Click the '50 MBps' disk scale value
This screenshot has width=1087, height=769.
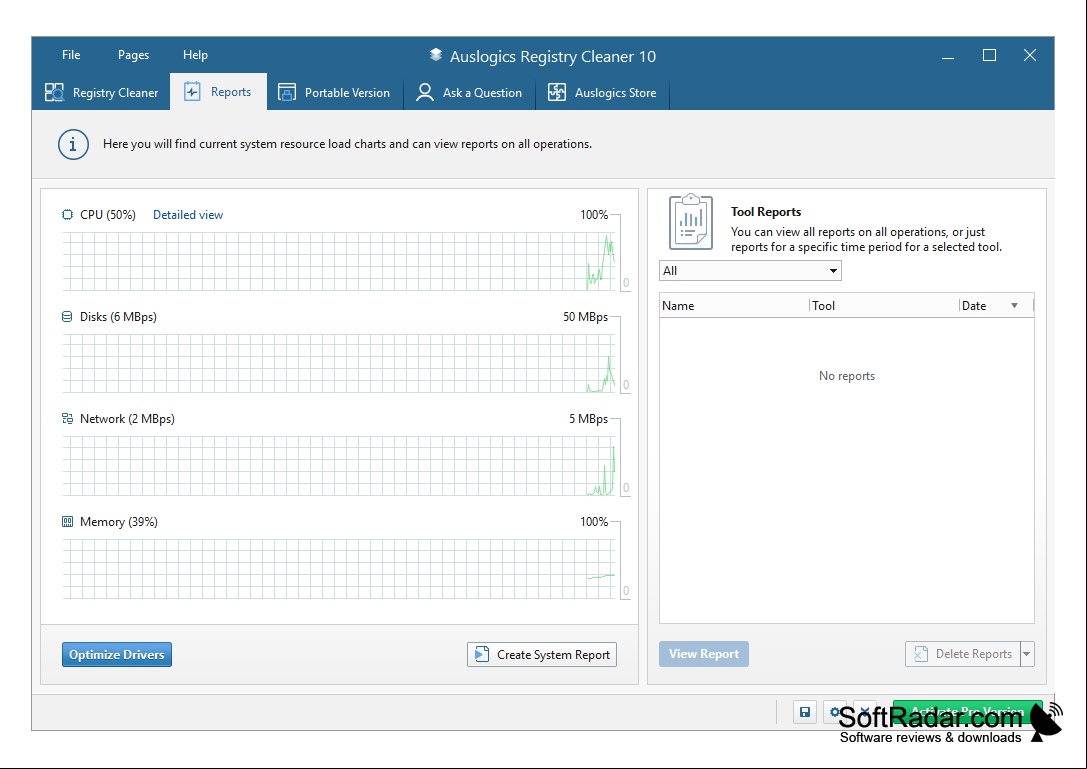click(x=585, y=317)
